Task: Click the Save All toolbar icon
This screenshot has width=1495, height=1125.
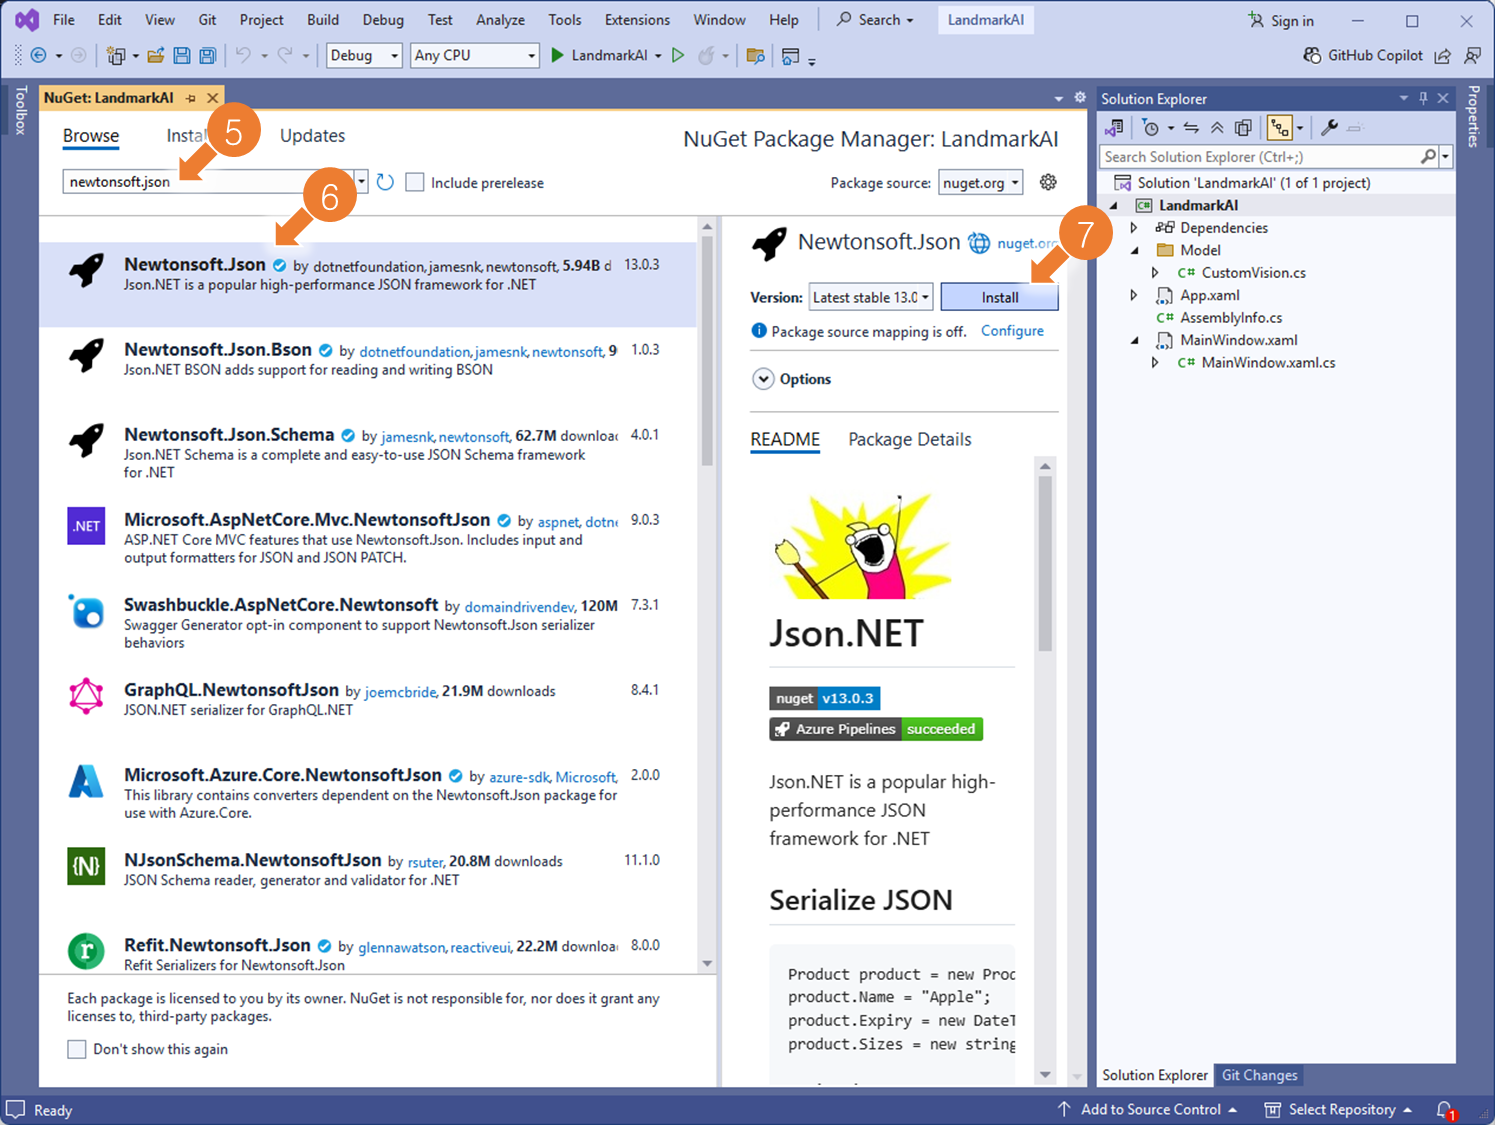Action: point(207,56)
